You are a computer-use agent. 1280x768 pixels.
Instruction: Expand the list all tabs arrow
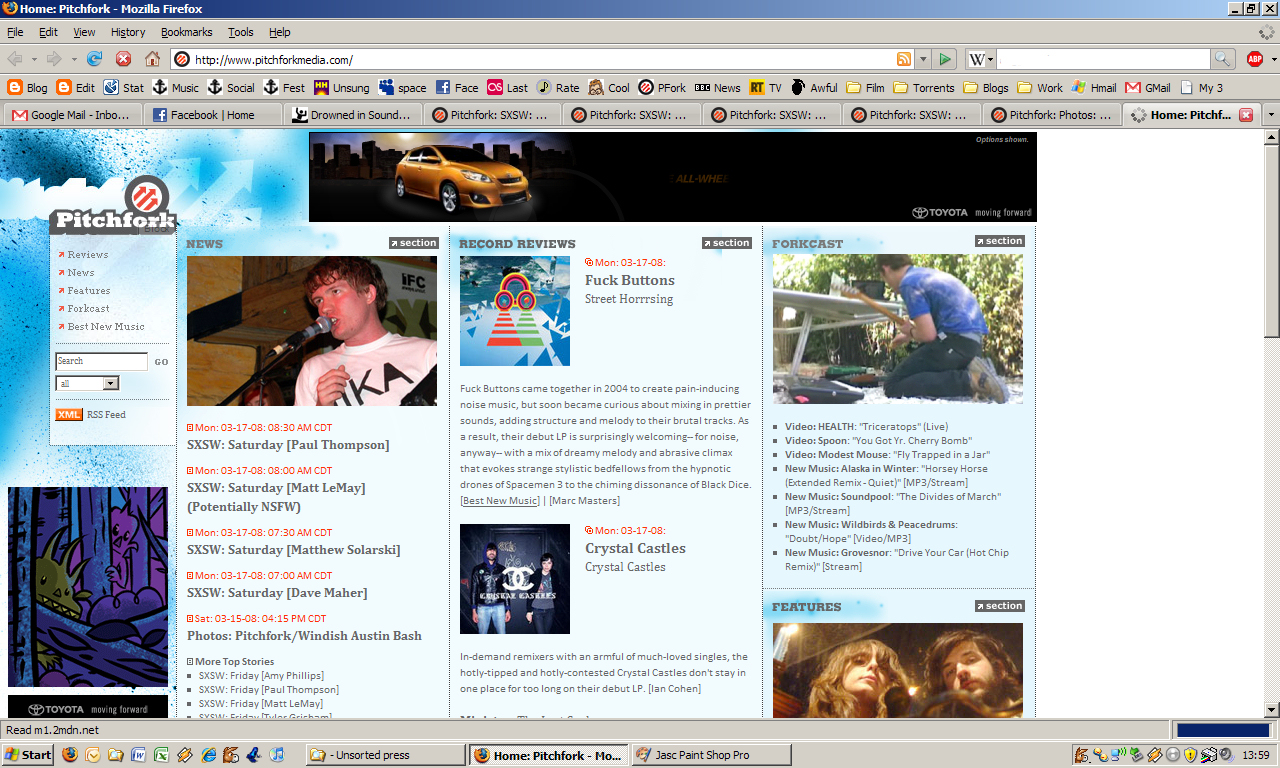[1270, 115]
